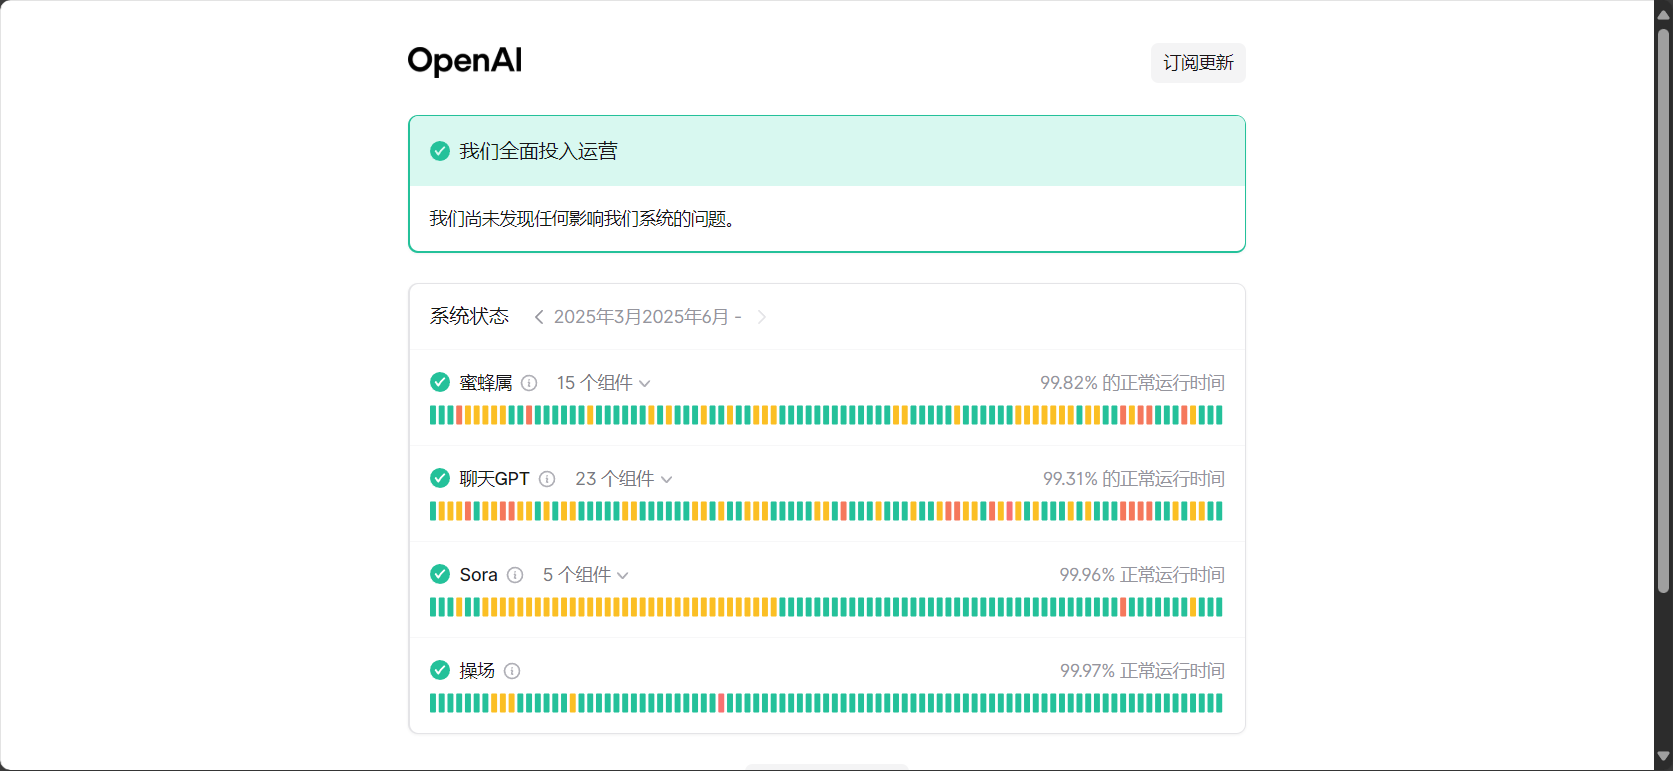1673x771 pixels.
Task: Click the 聊天GPT component name
Action: point(495,479)
